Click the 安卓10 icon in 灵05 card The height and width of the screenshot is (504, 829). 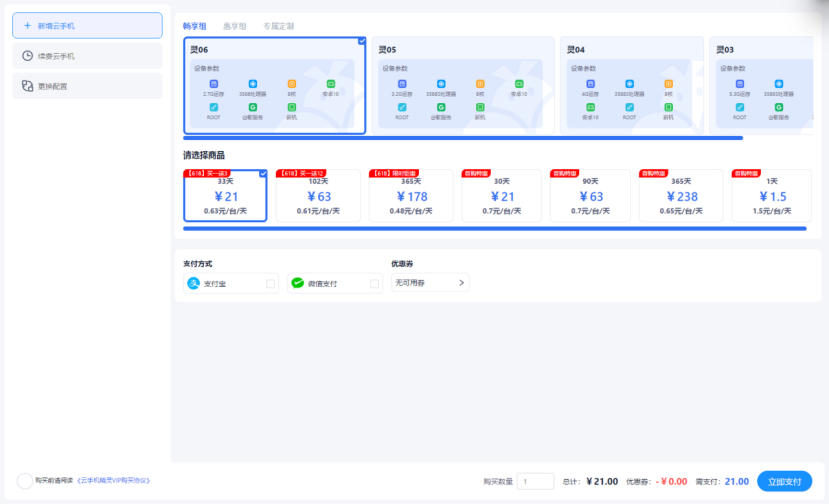[x=519, y=83]
